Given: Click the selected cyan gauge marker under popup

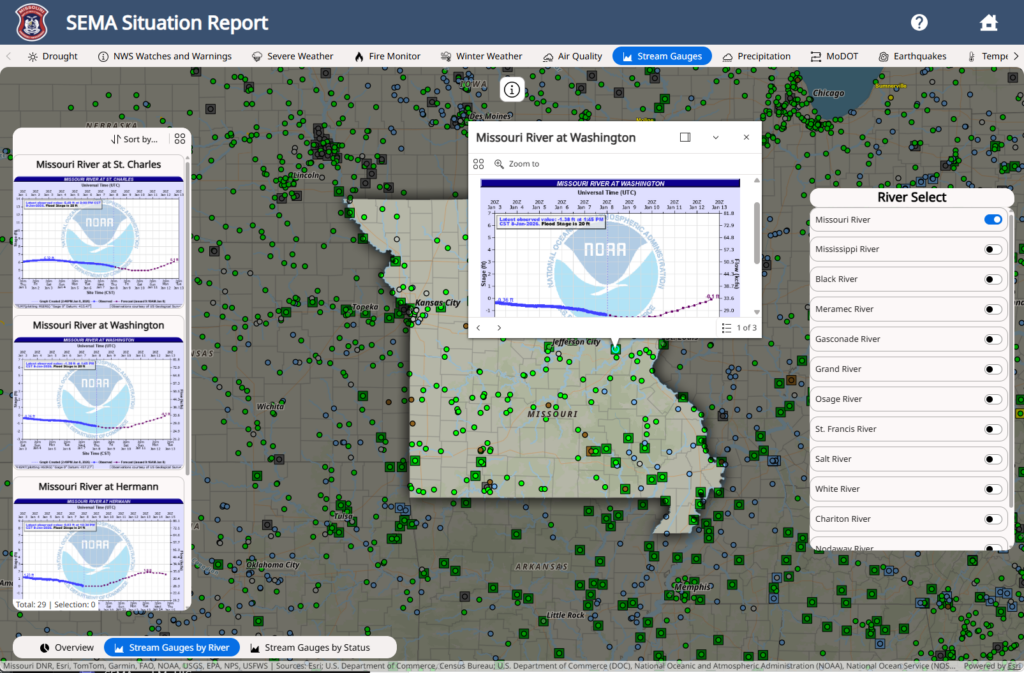Looking at the screenshot, I should tap(615, 350).
